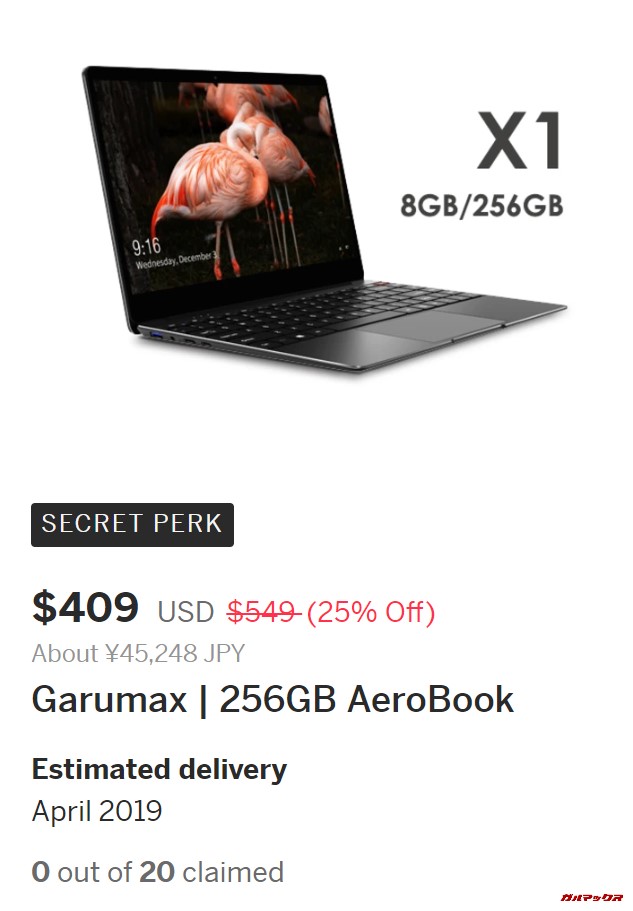Screen dimensions: 633x911
Task: Click the strikethrough $549 original price
Action: [263, 612]
